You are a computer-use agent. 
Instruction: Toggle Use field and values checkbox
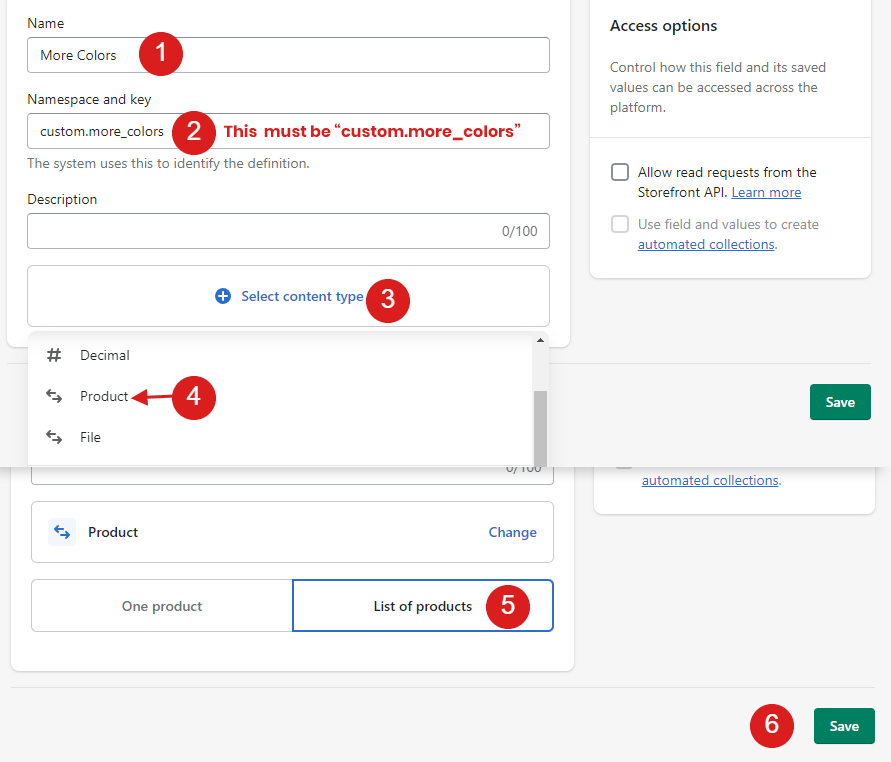pos(620,224)
